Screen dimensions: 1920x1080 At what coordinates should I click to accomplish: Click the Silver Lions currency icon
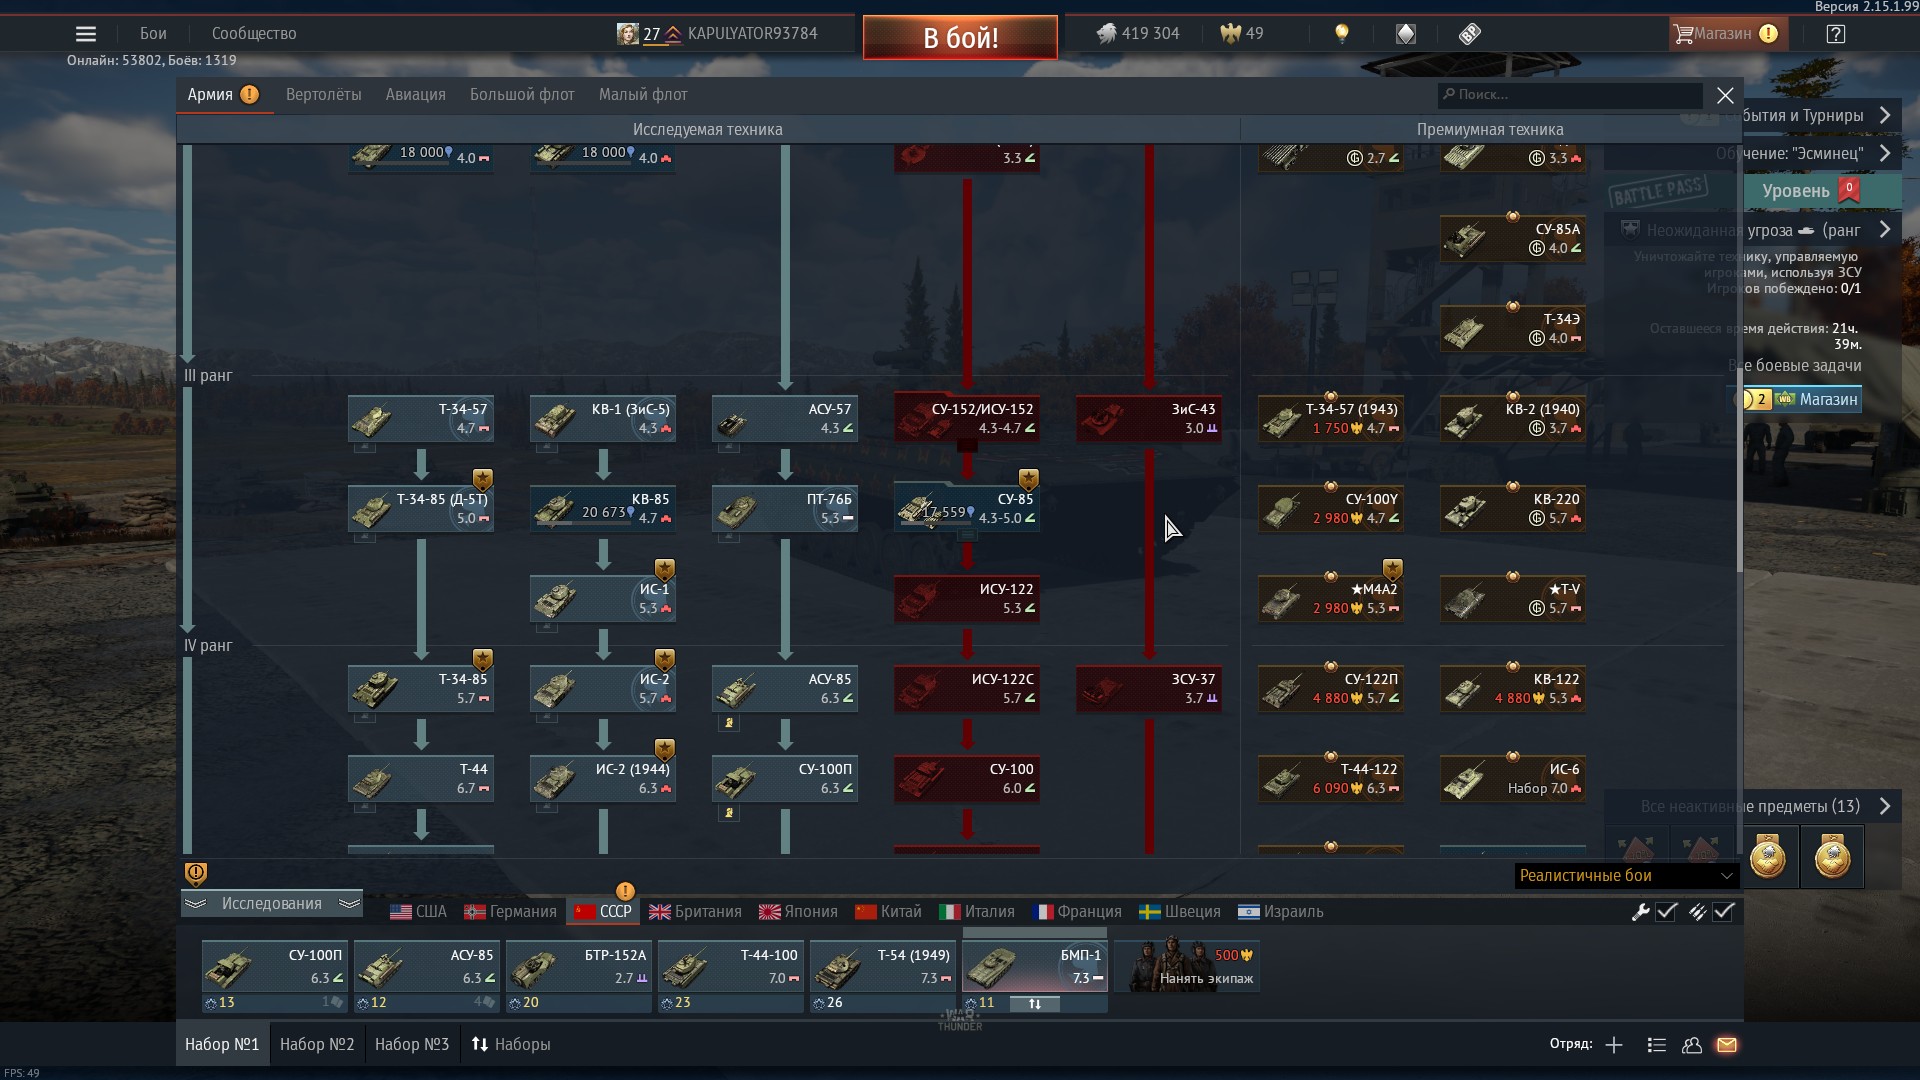(1105, 34)
